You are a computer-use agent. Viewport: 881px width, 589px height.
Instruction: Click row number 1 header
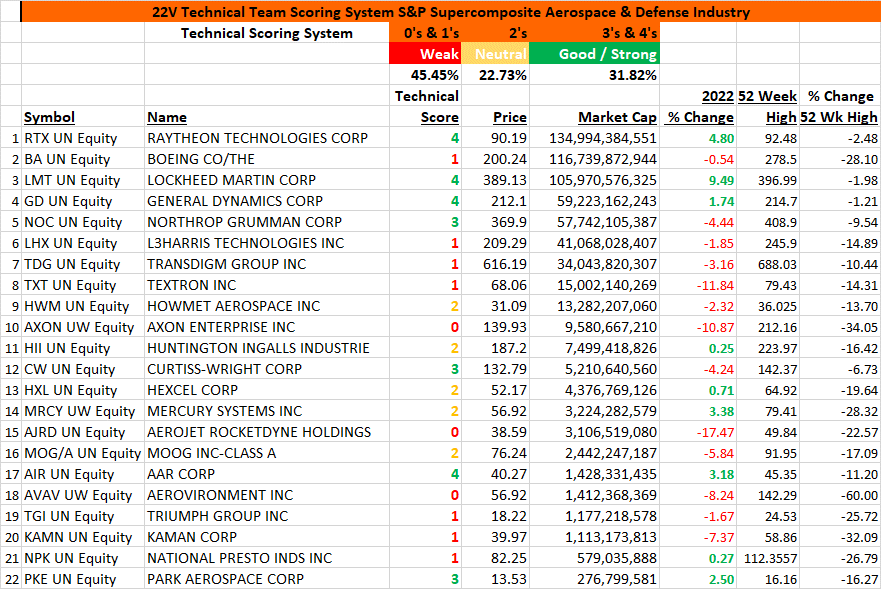tap(11, 138)
